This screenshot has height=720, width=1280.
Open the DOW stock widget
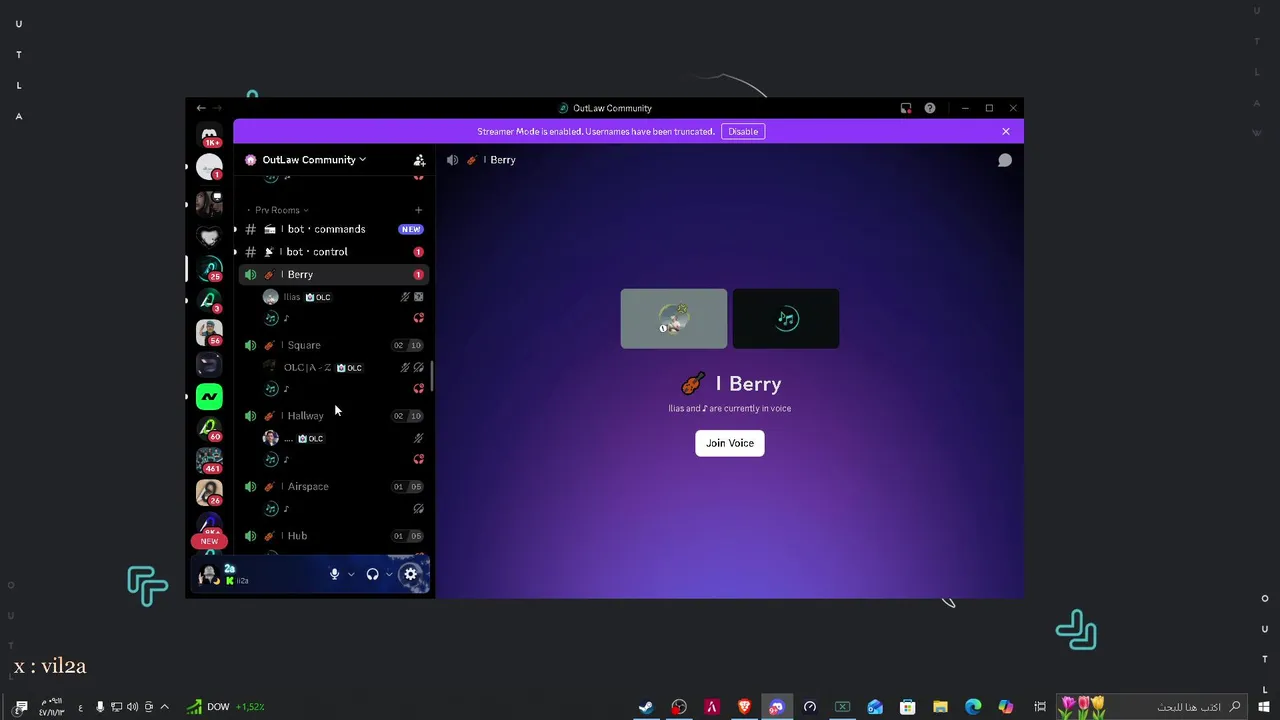pyautogui.click(x=226, y=707)
